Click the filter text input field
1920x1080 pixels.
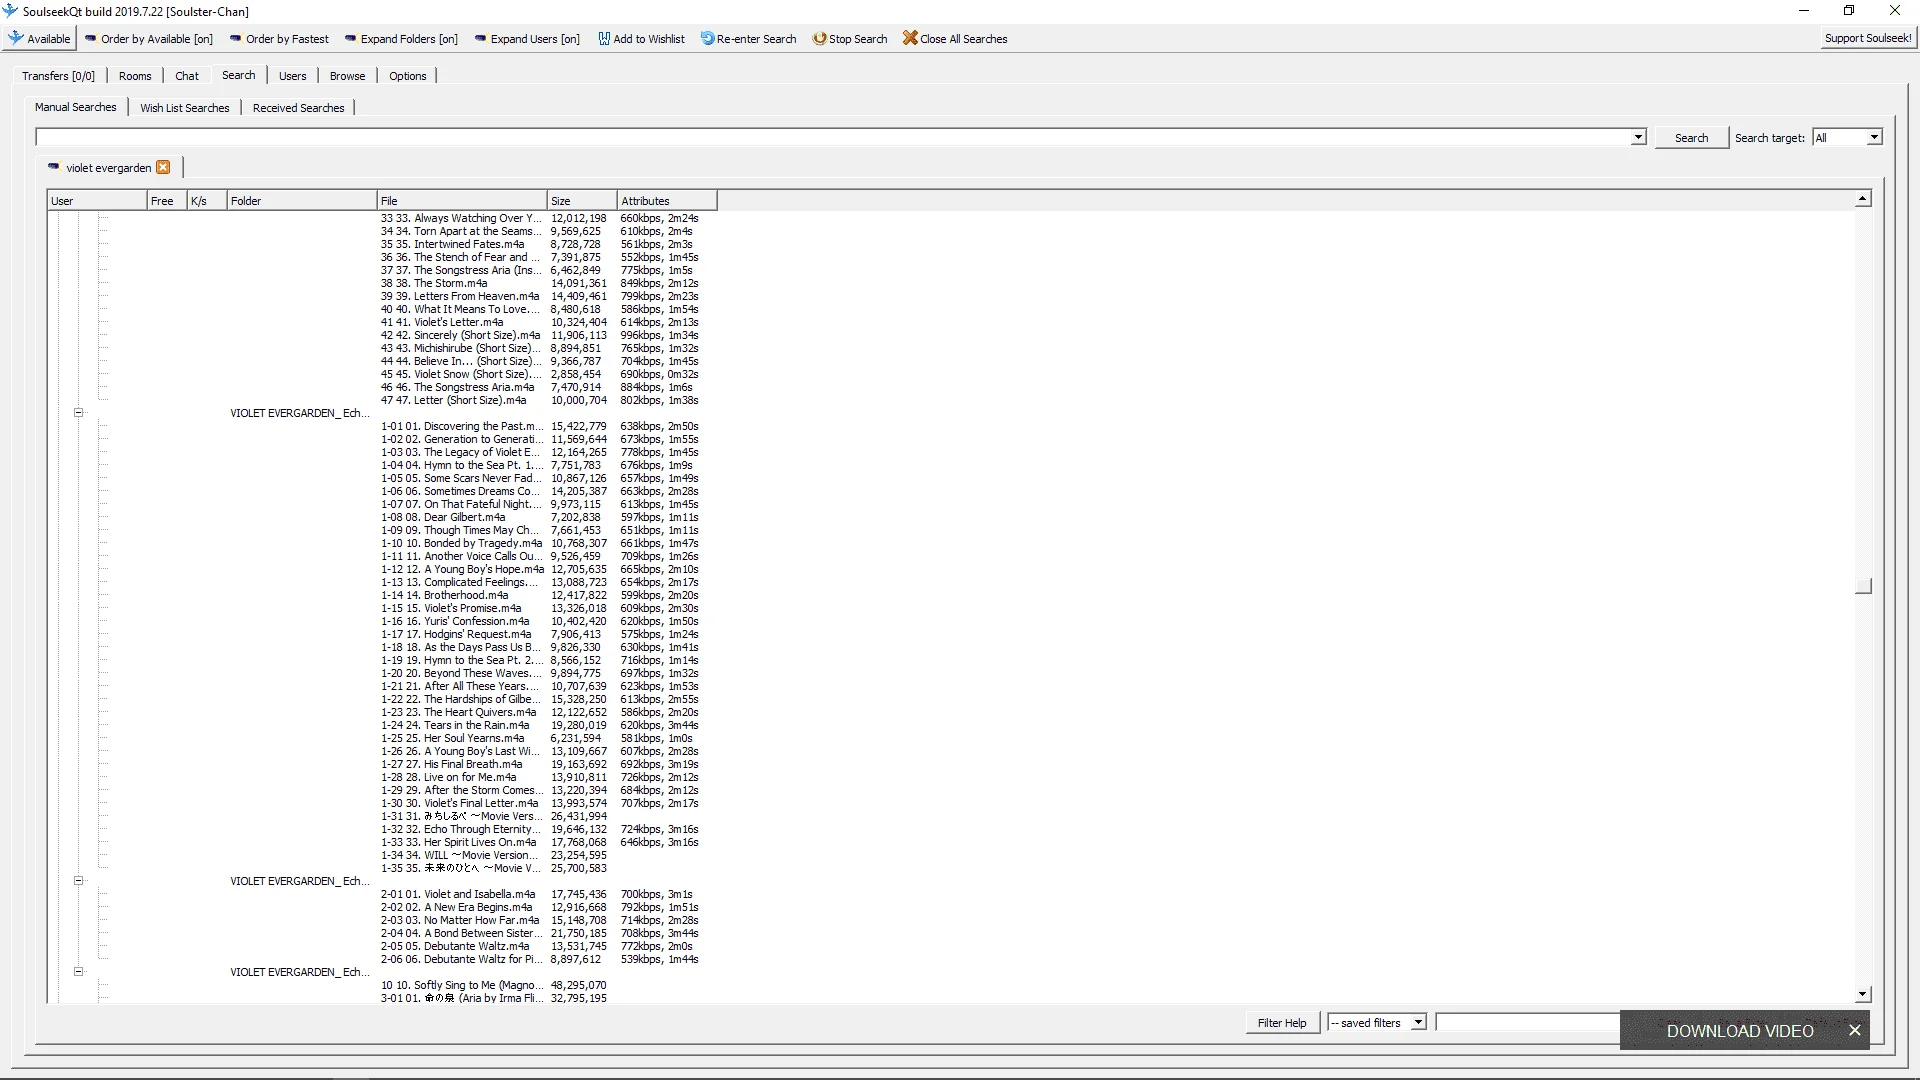(1527, 1022)
